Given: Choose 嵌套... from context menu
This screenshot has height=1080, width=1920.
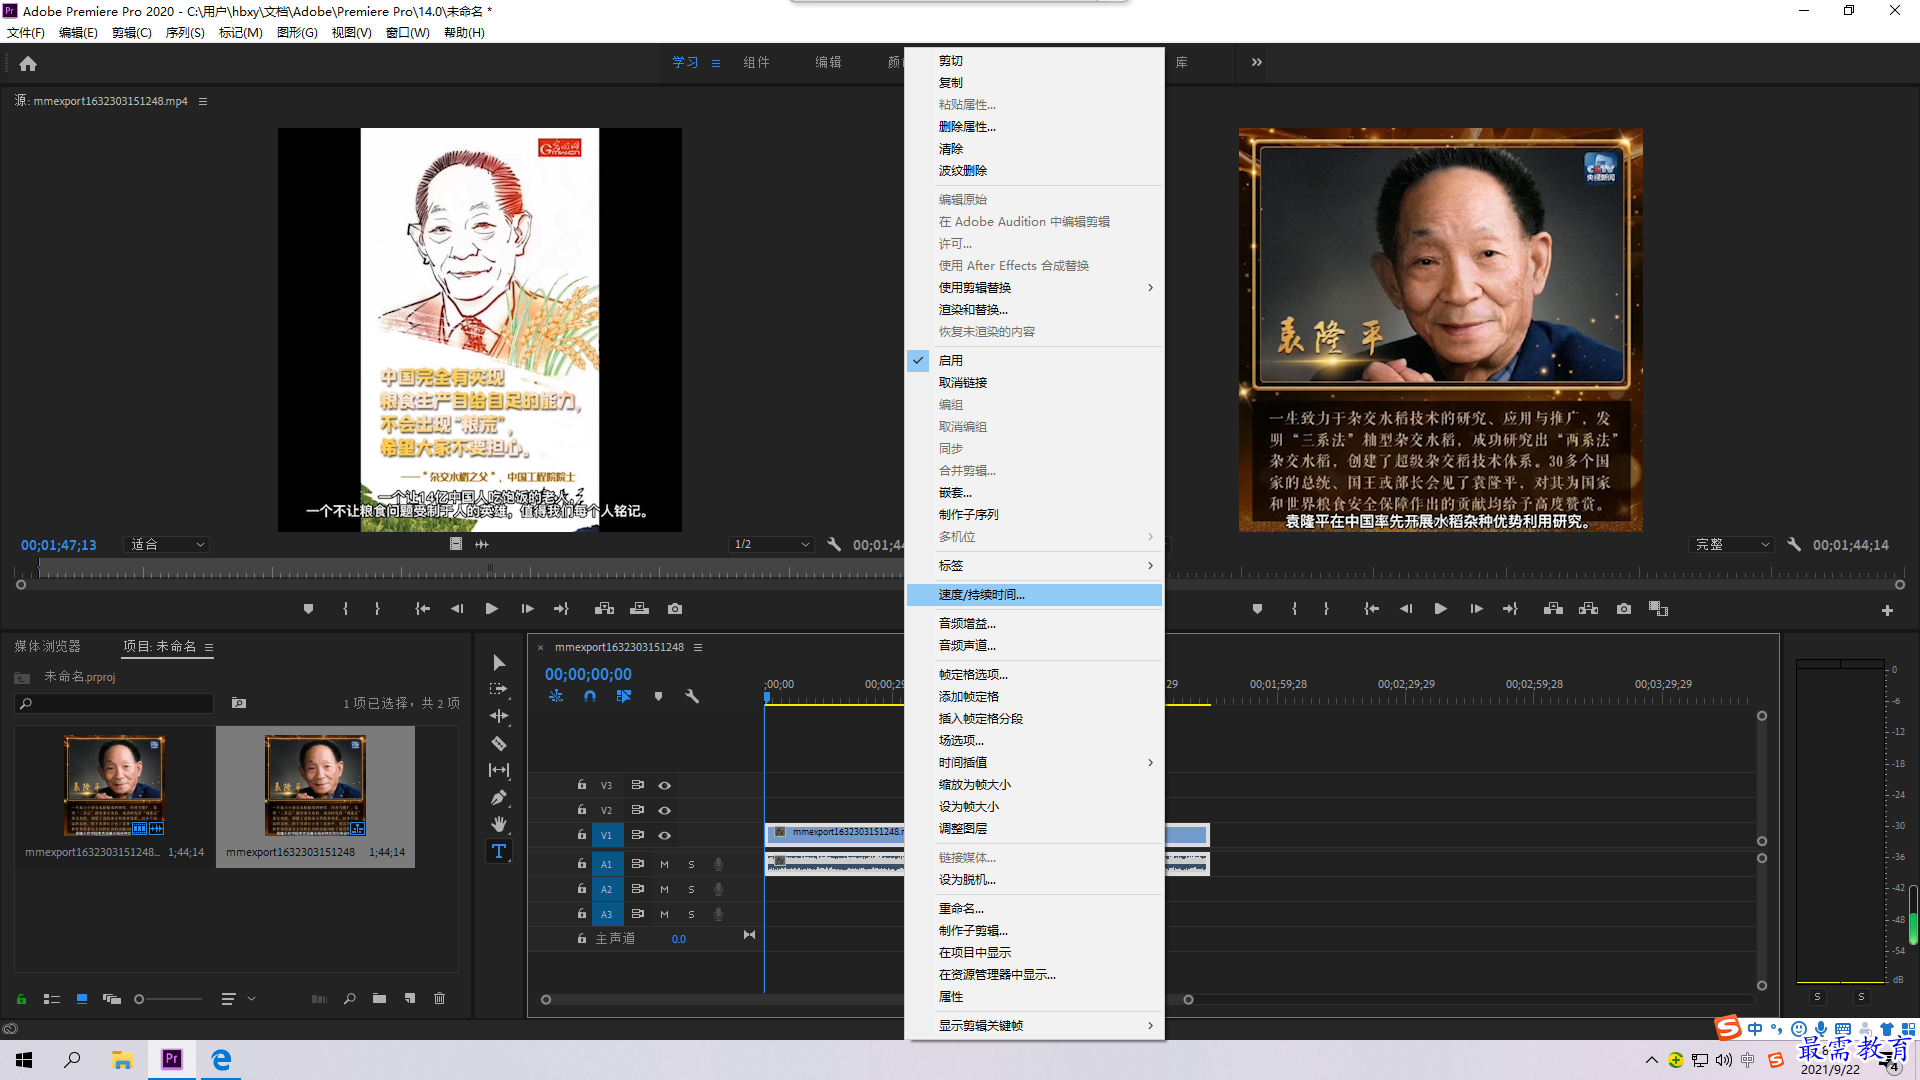Looking at the screenshot, I should pos(1034,492).
